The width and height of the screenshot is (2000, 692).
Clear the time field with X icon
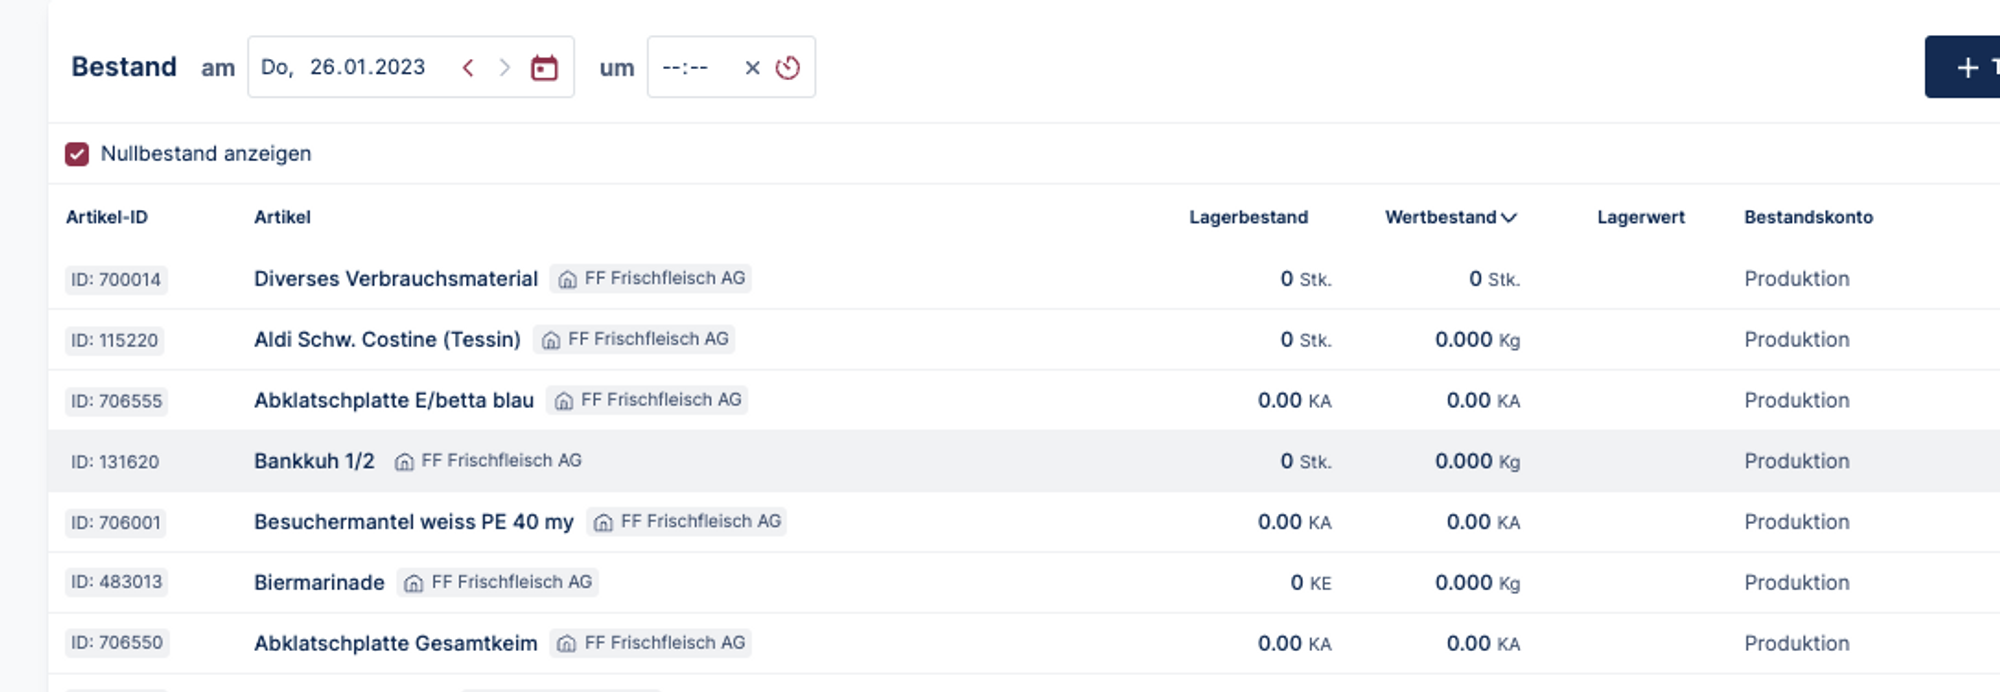point(752,68)
